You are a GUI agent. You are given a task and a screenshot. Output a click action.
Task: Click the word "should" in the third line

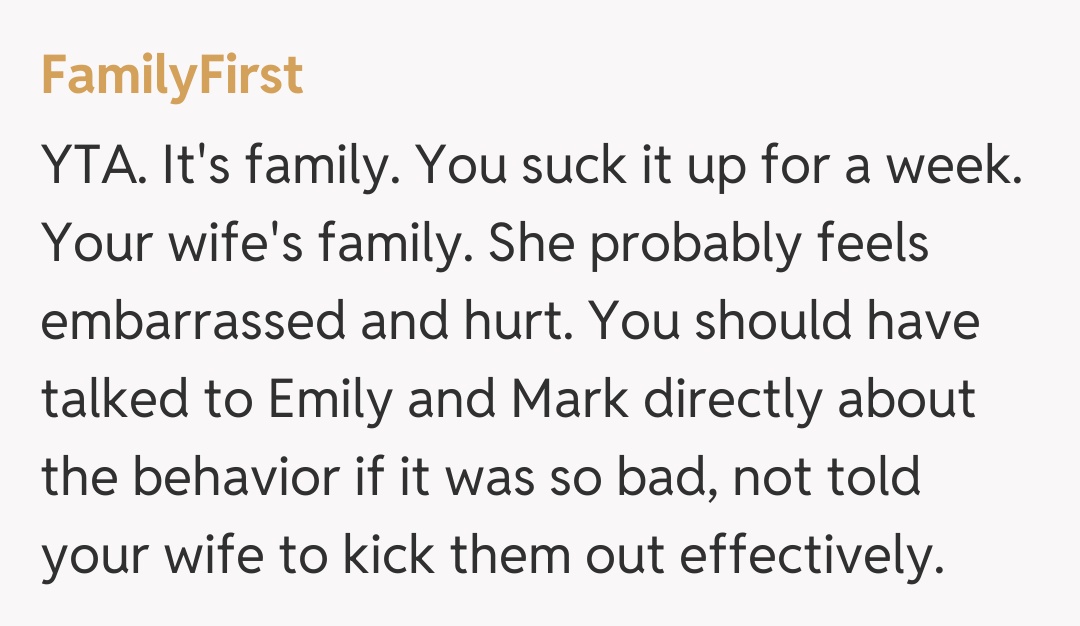click(773, 323)
